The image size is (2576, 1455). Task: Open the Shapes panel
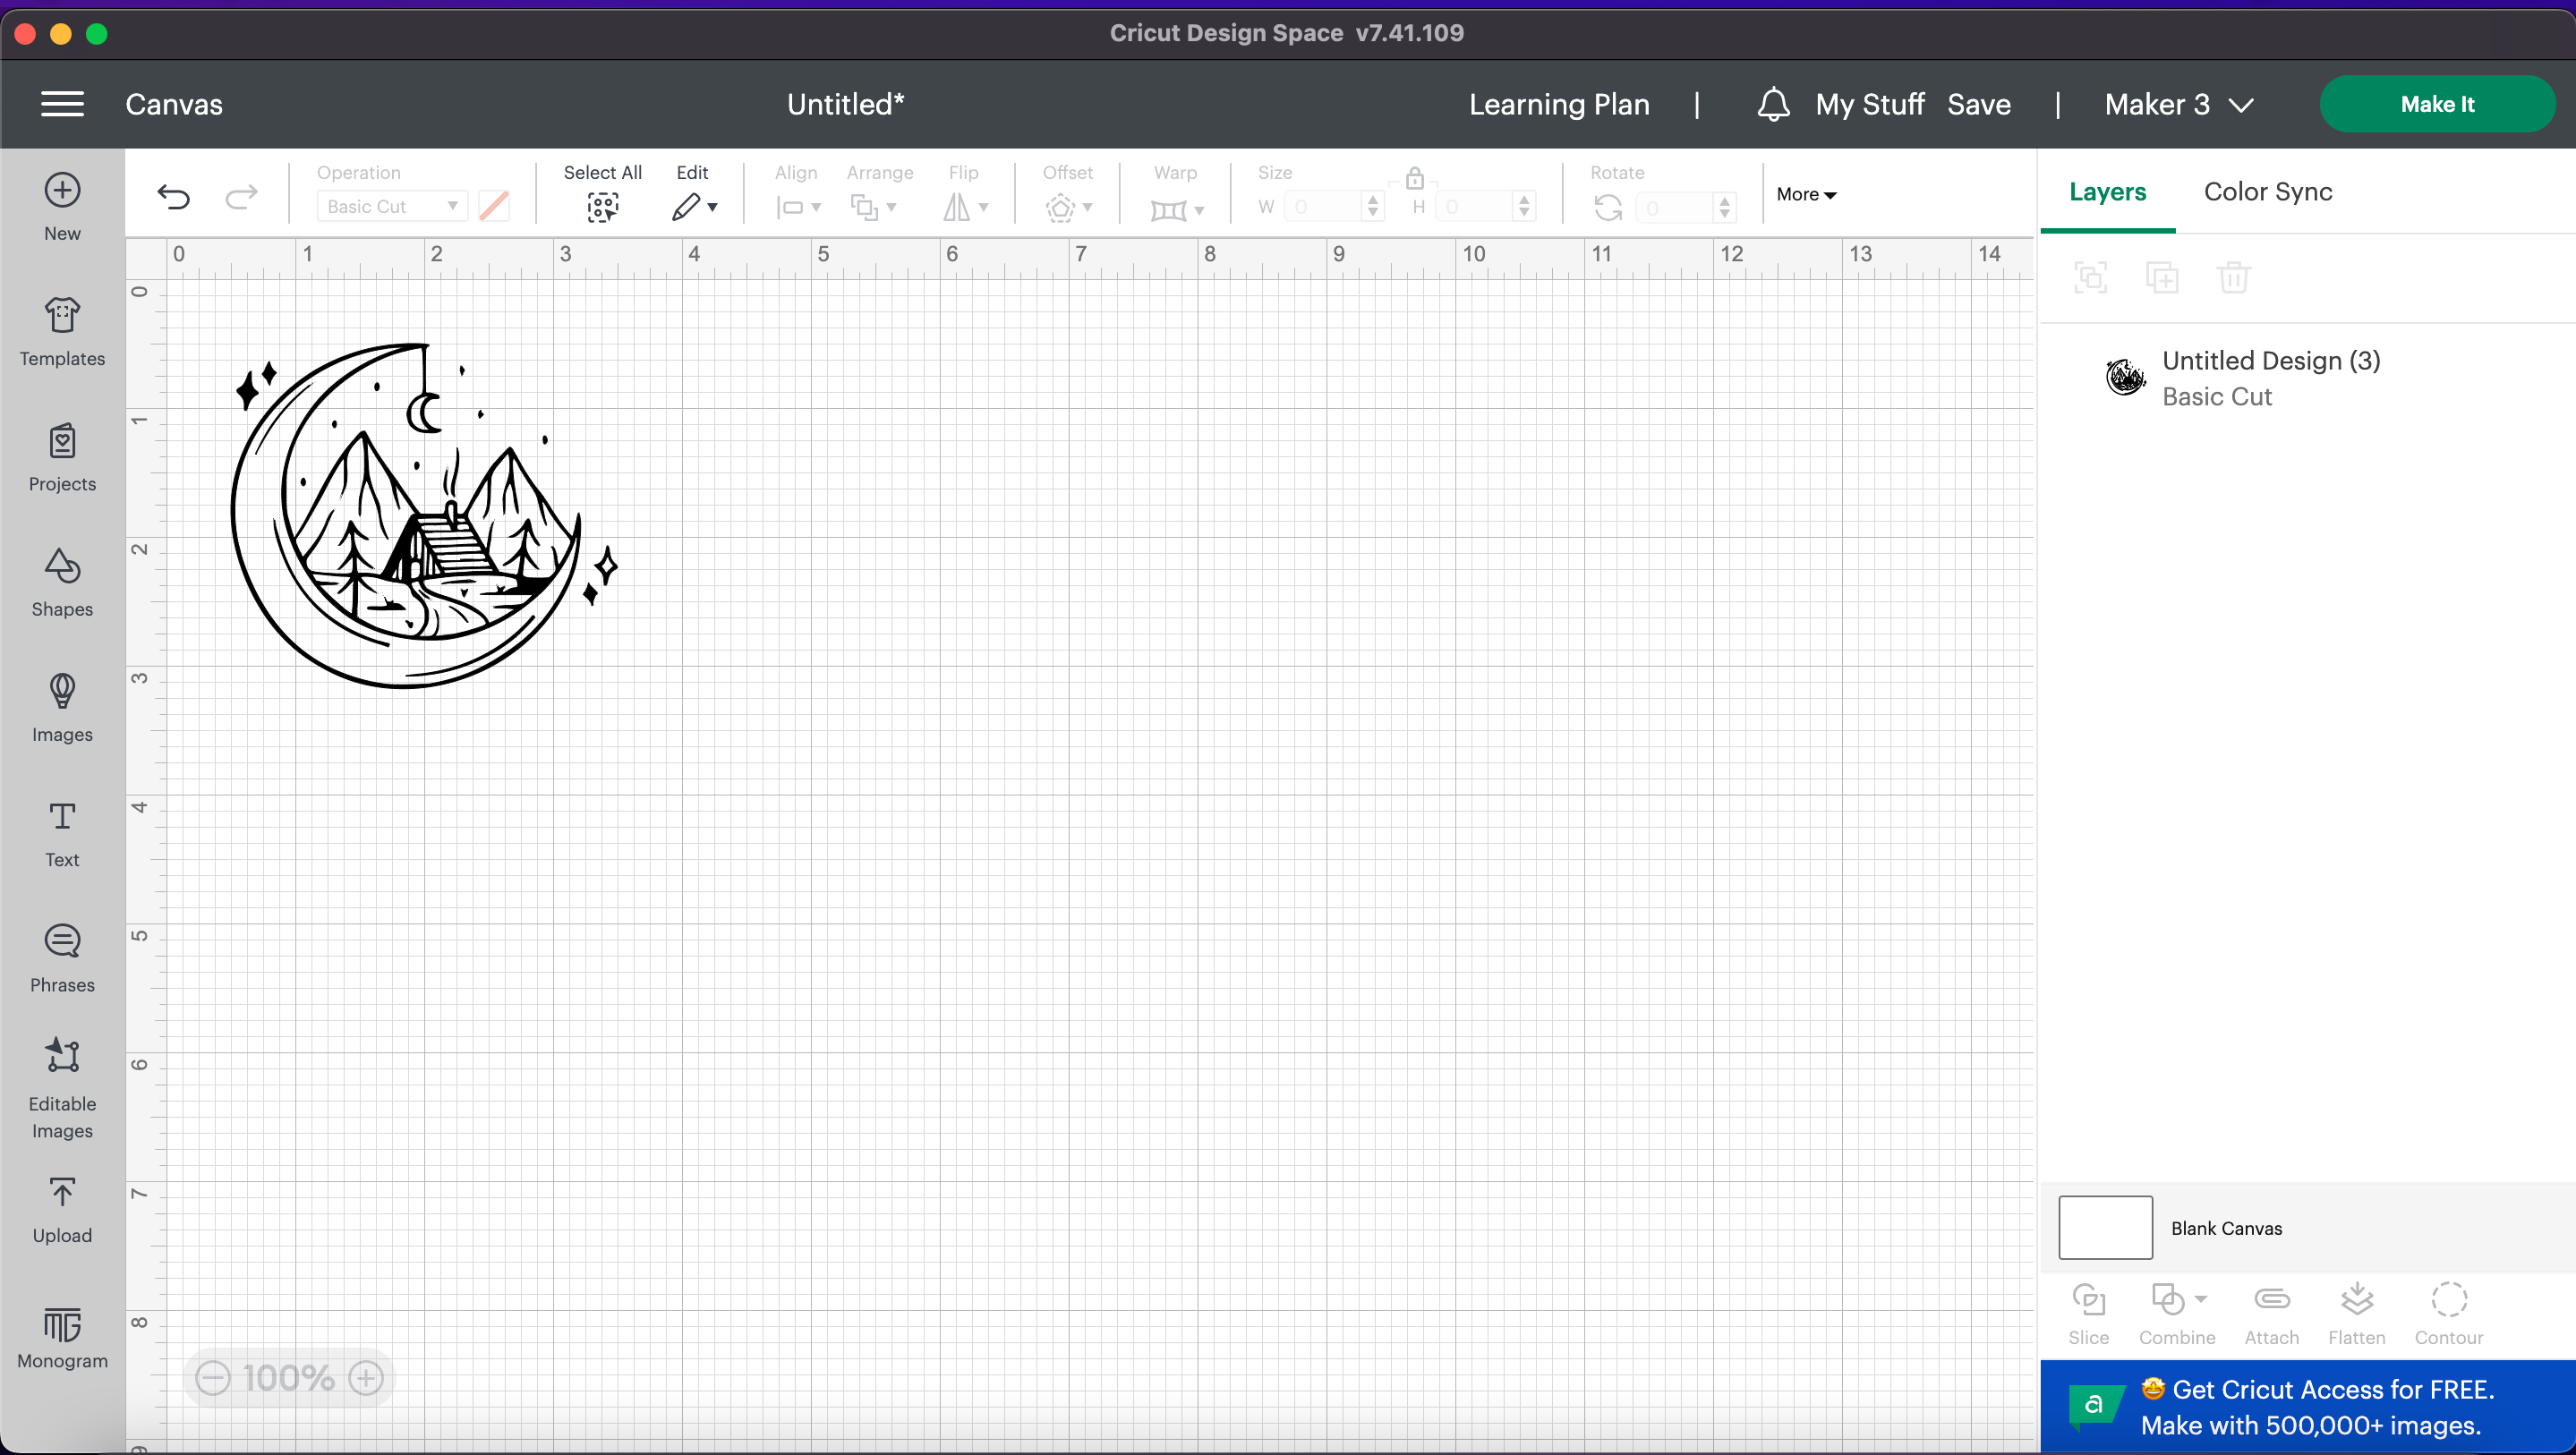(61, 583)
